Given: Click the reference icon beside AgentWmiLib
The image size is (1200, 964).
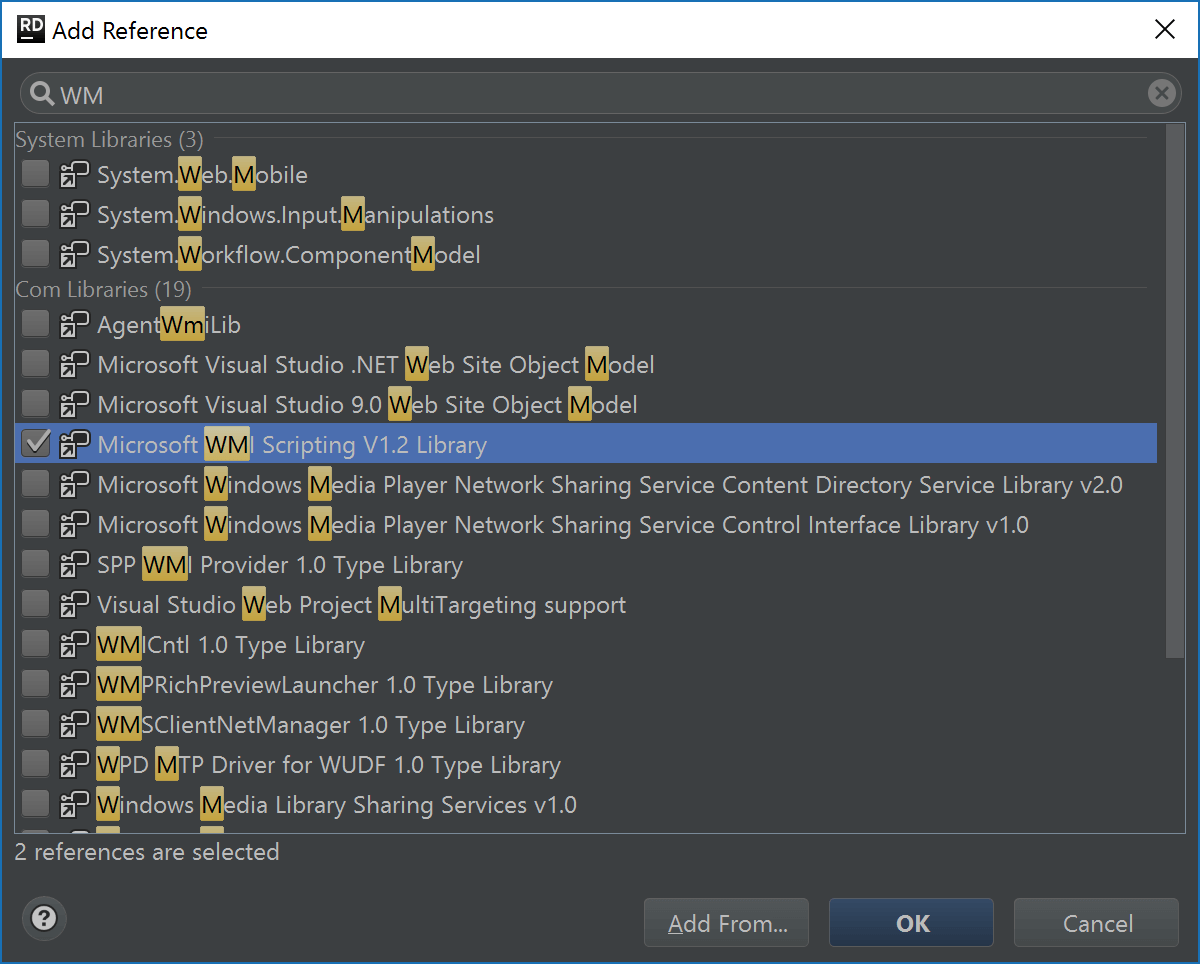Looking at the screenshot, I should coord(75,325).
